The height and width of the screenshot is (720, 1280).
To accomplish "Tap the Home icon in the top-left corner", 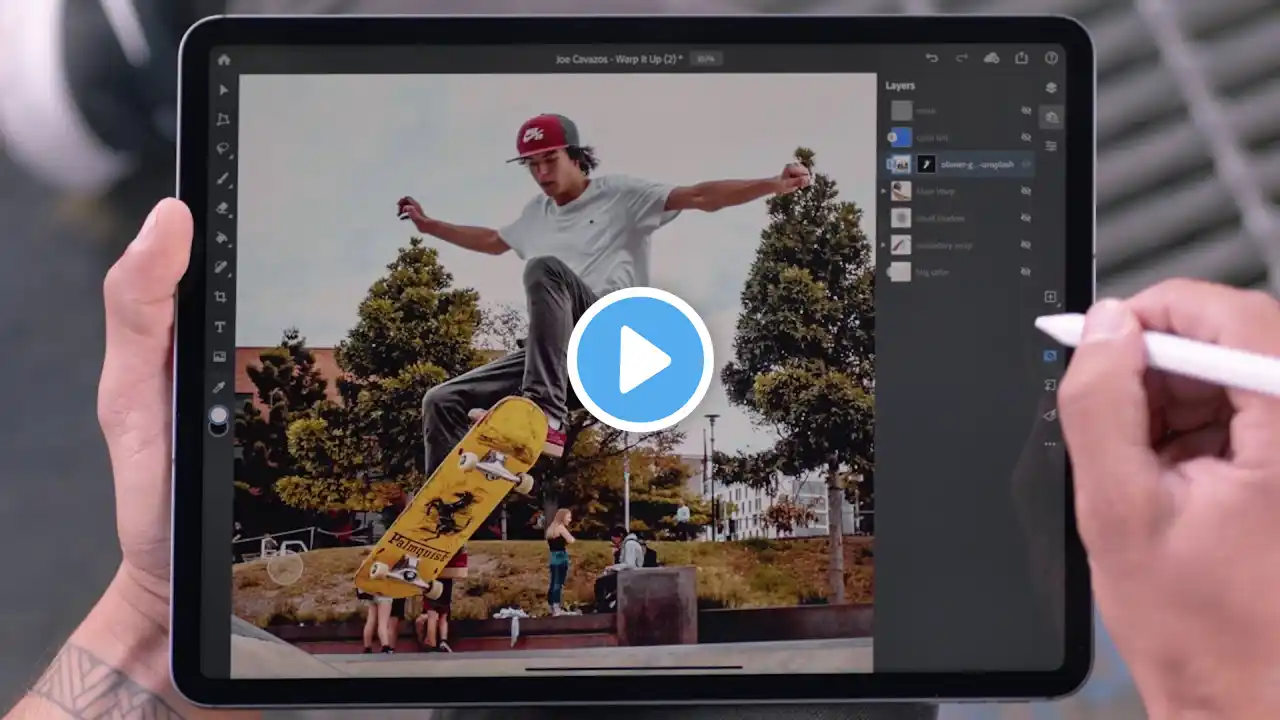I will click(224, 59).
